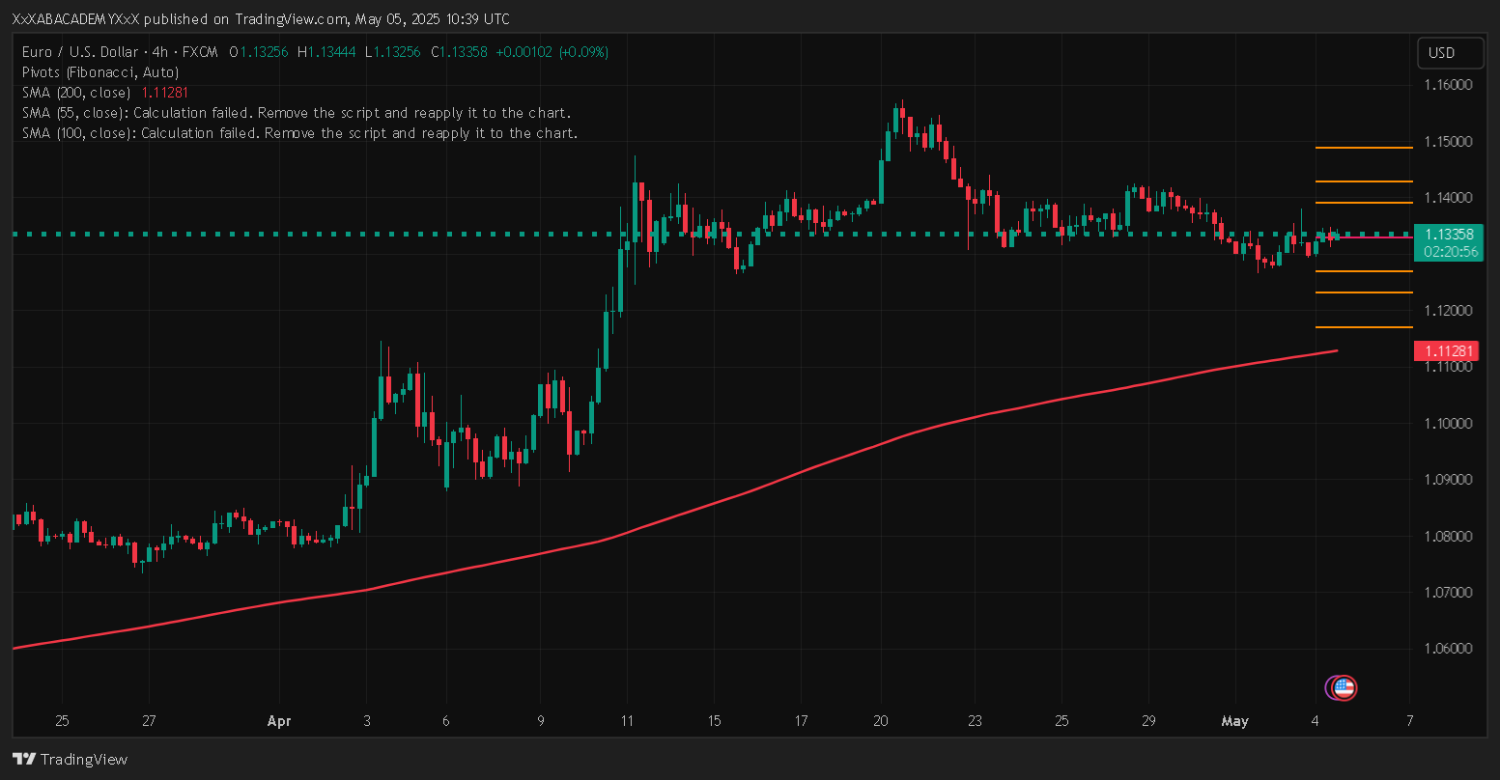Open the USD currency selector
The image size is (1500, 780).
(1441, 53)
